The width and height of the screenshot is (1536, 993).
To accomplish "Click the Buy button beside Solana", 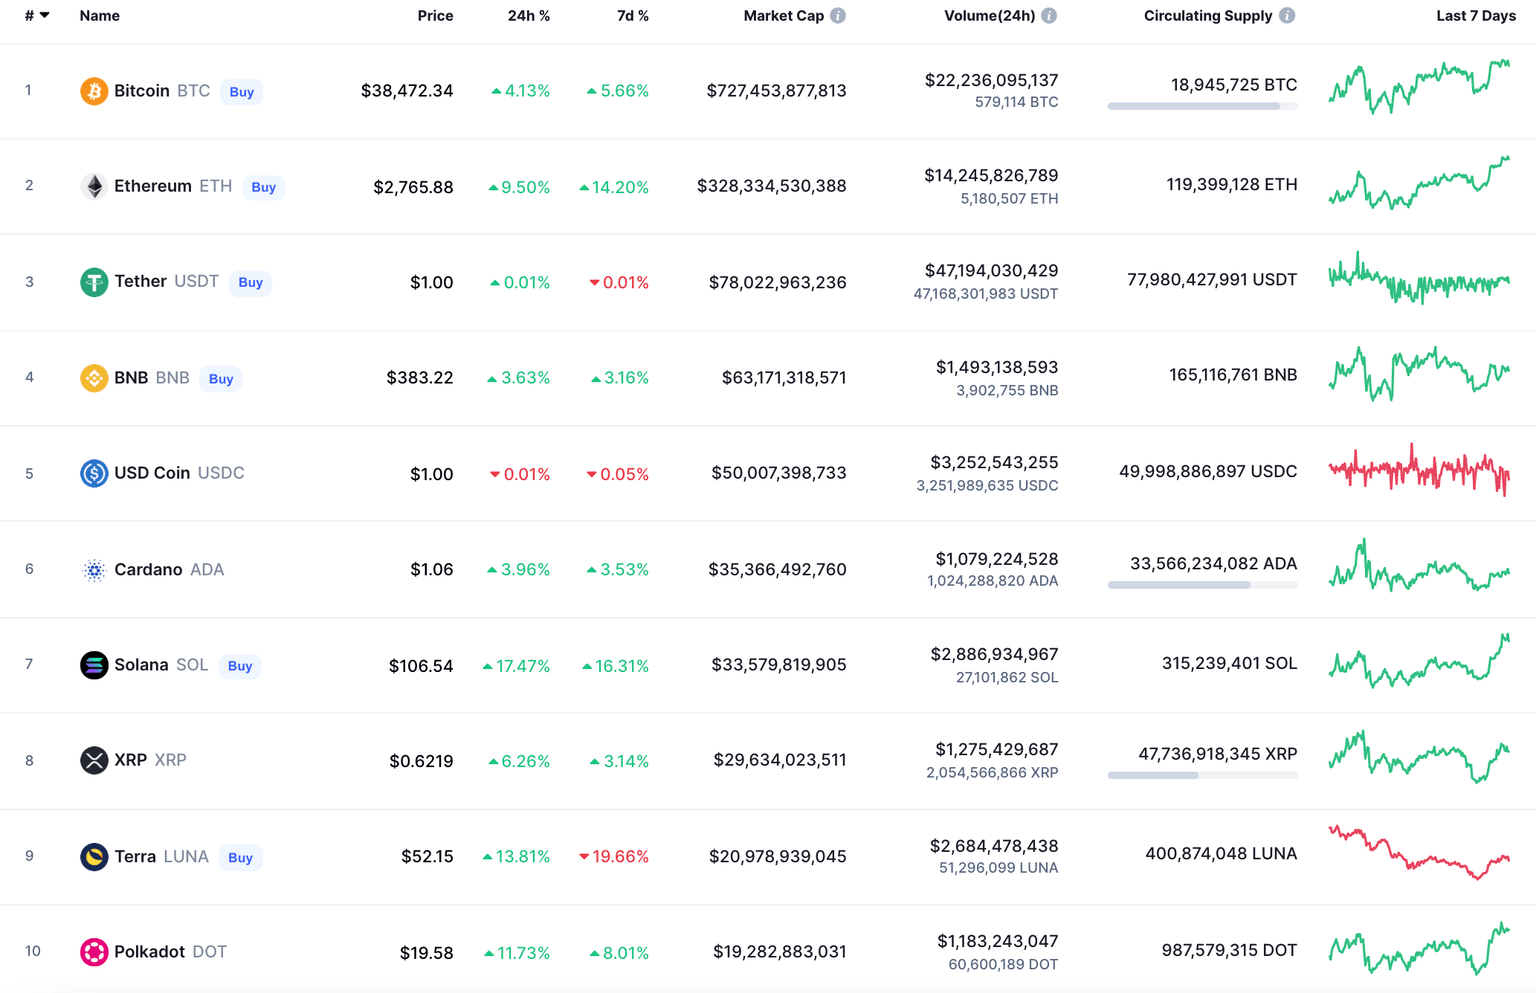I will 240,665.
